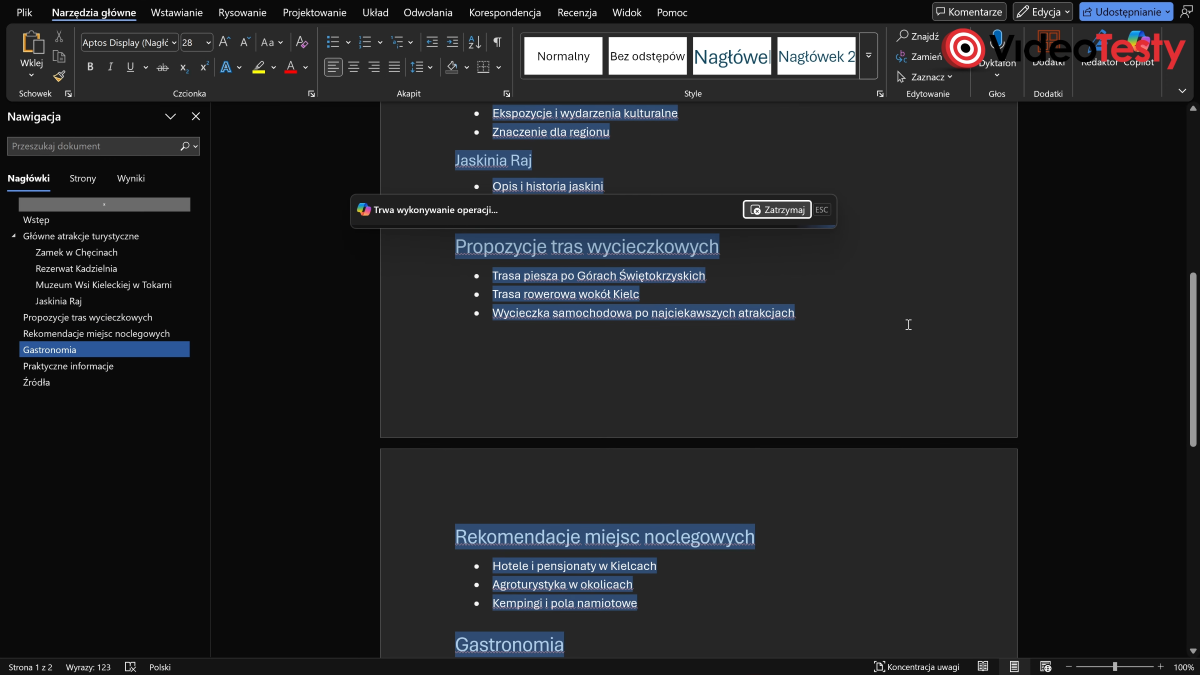Switch to Strony tab in navigation pane

coord(83,178)
